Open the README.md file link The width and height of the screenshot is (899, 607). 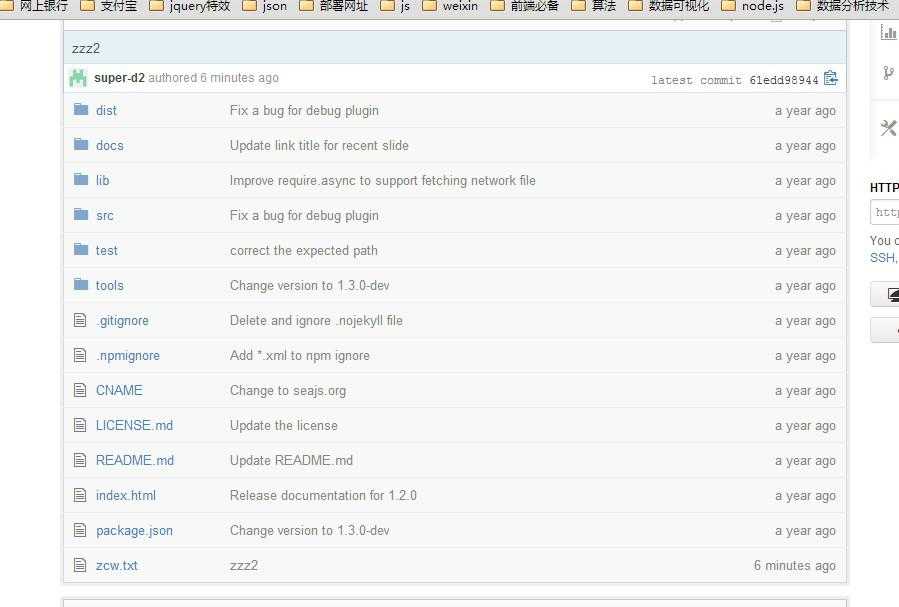pyautogui.click(x=135, y=460)
